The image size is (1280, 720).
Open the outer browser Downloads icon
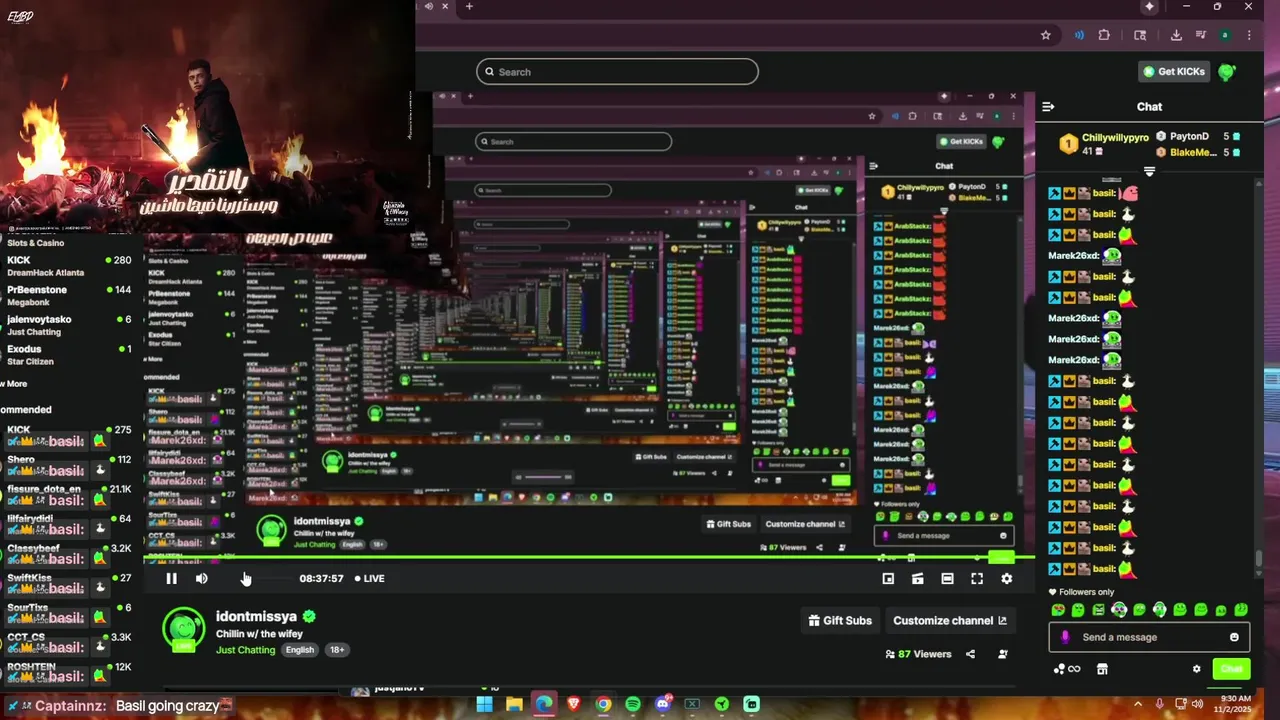pyautogui.click(x=1176, y=35)
